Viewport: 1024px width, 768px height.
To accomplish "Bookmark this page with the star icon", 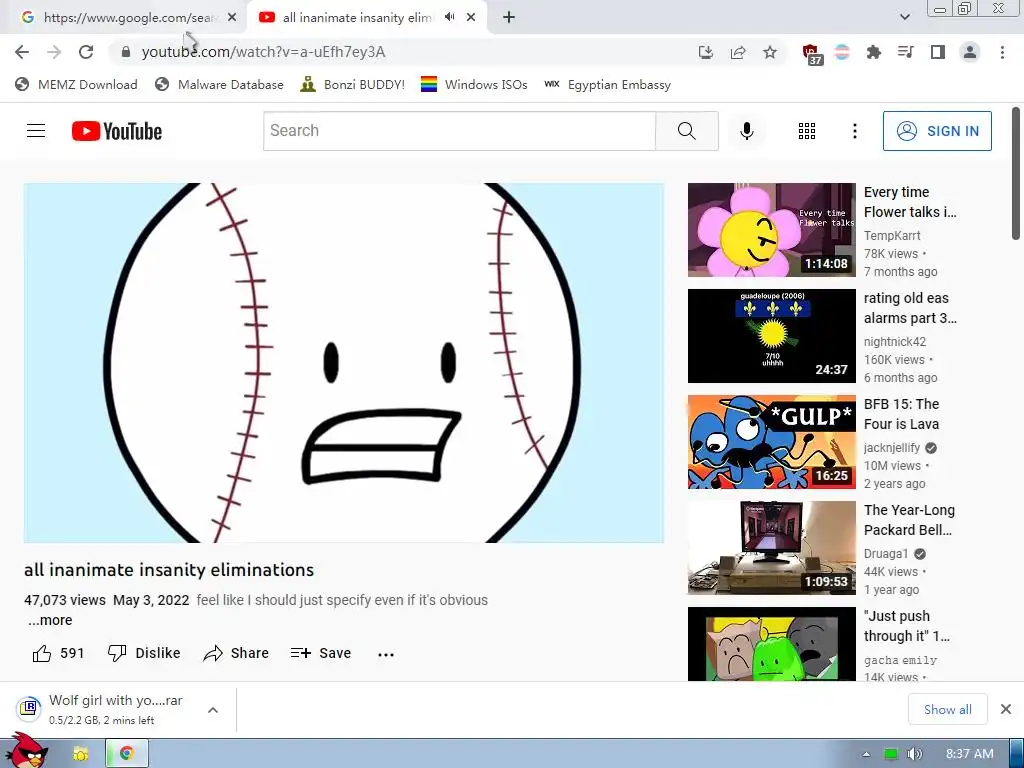I will pos(770,52).
